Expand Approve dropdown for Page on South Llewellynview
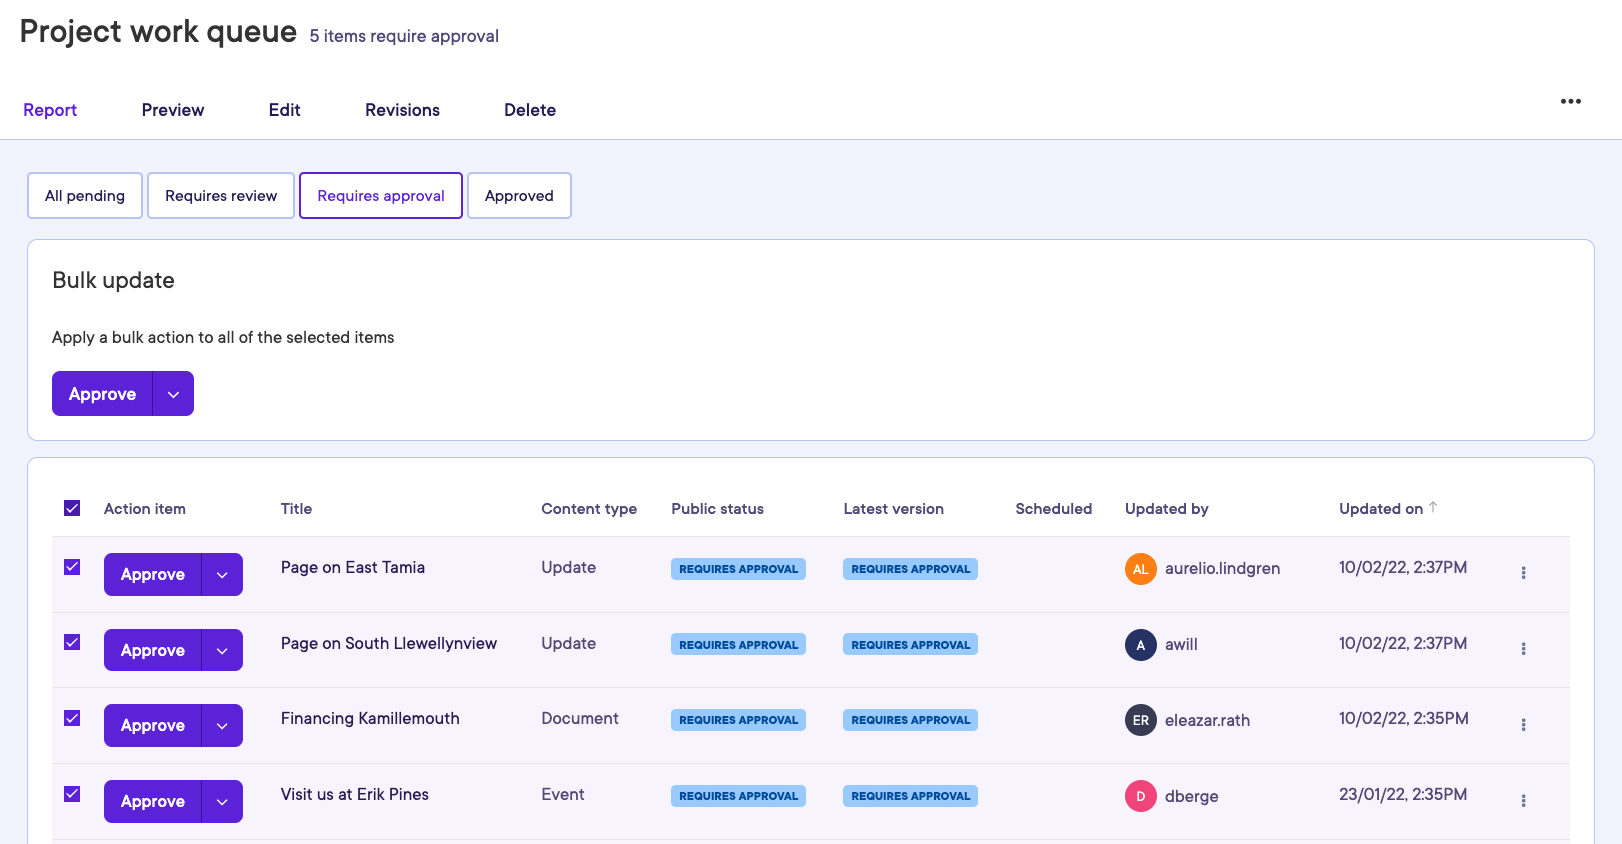The width and height of the screenshot is (1622, 844). tap(222, 651)
